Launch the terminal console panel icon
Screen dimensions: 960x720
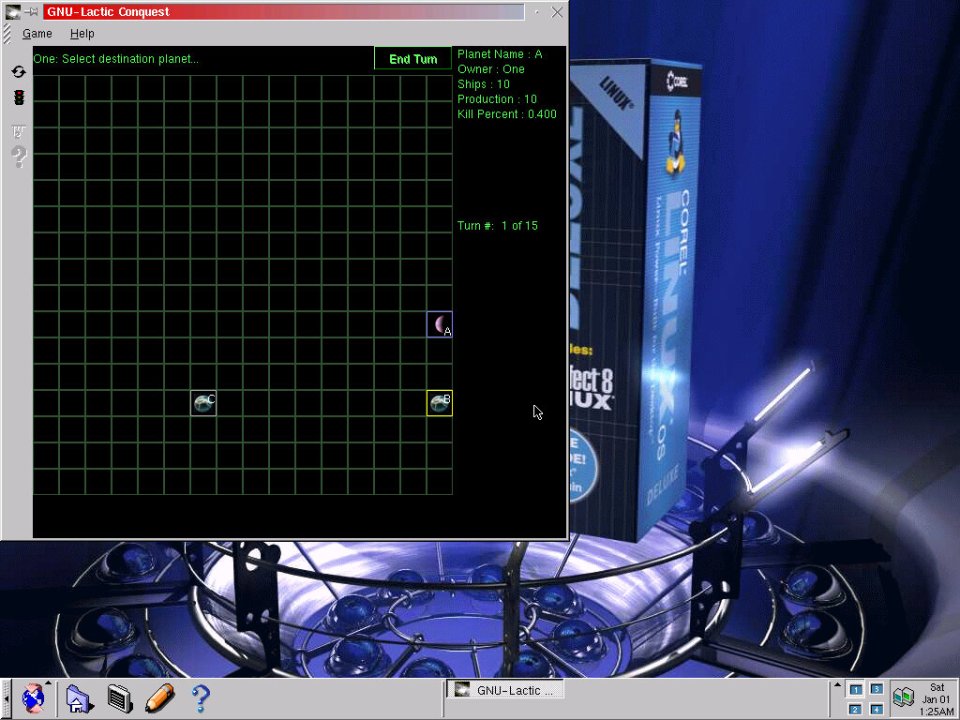pyautogui.click(x=120, y=698)
